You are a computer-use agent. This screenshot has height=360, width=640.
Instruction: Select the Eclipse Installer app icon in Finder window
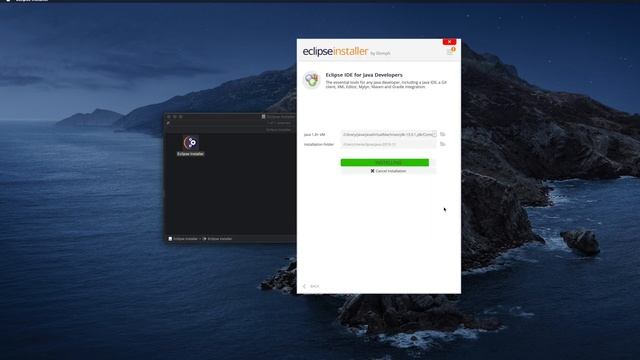coord(191,142)
